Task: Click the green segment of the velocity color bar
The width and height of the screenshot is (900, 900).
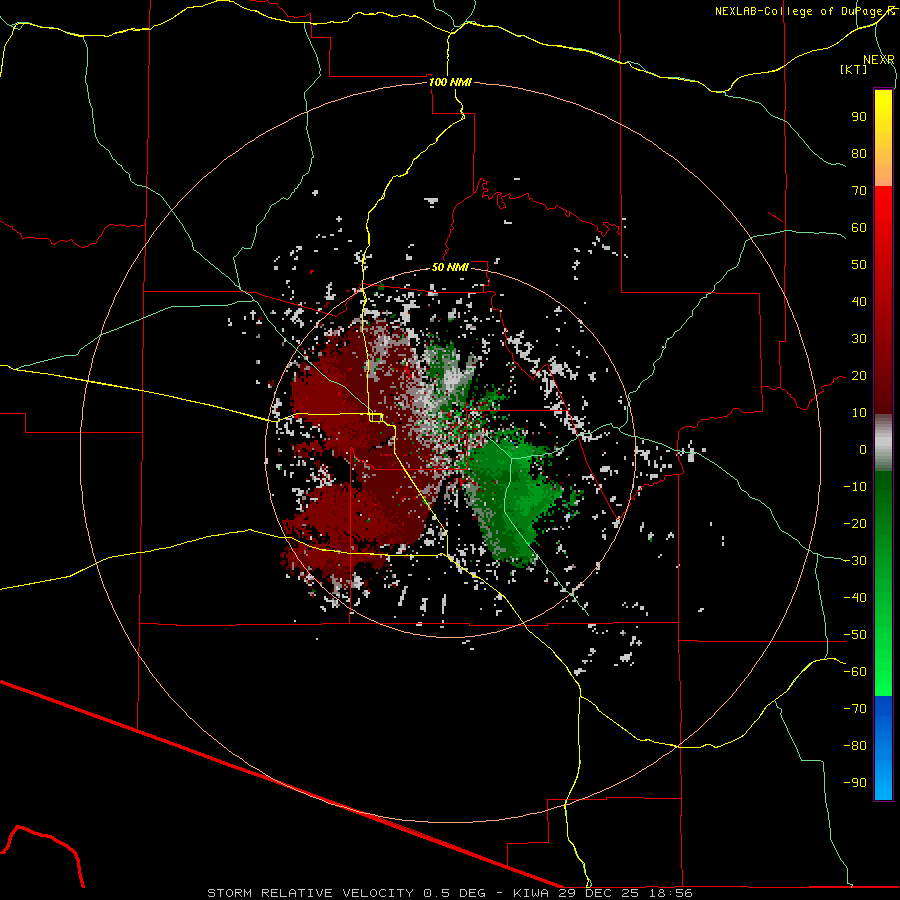Action: pos(883,584)
